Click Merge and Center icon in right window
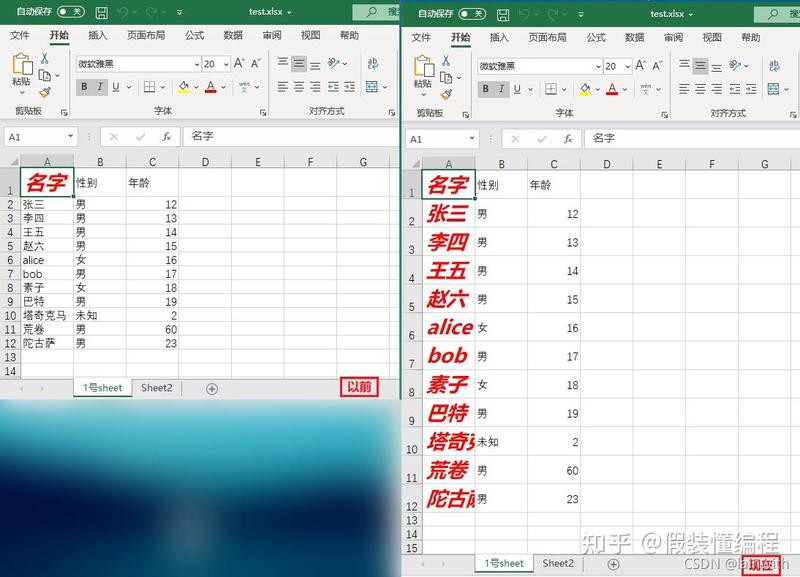The height and width of the screenshot is (577, 800). [x=773, y=89]
